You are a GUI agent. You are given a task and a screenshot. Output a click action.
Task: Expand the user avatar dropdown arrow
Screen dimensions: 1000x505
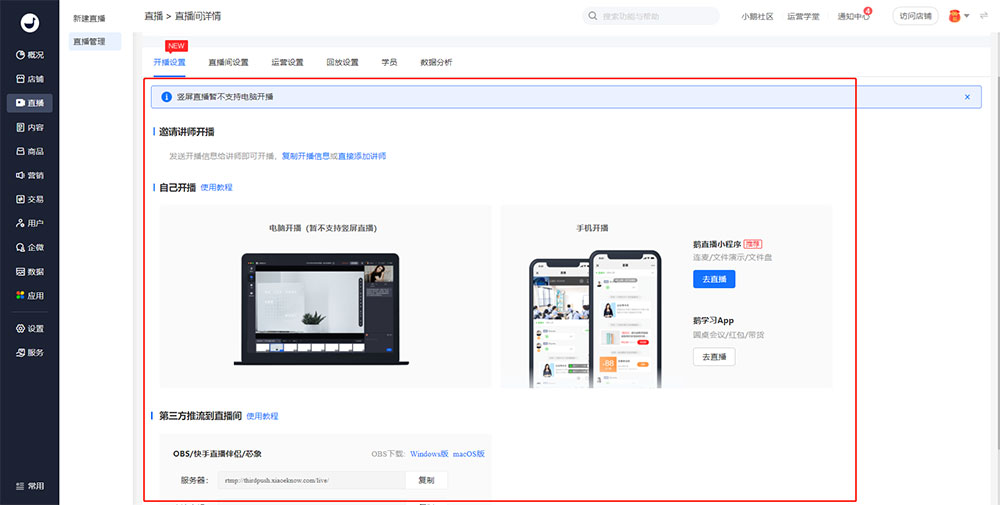tap(968, 16)
